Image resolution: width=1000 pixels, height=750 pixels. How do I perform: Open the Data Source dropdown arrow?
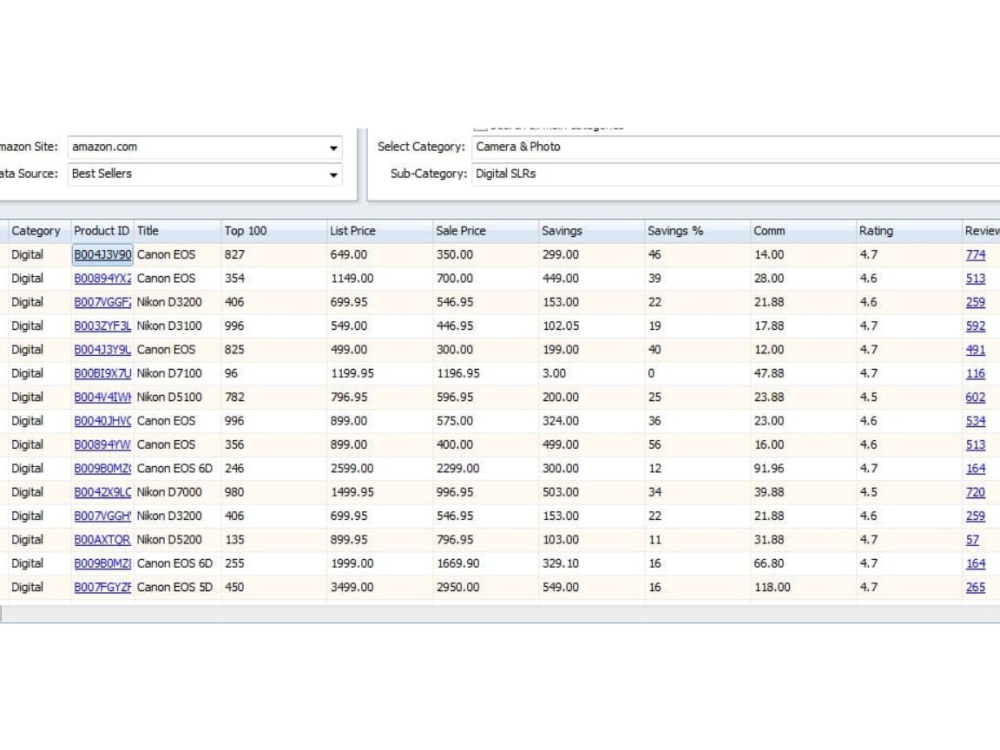(x=333, y=174)
